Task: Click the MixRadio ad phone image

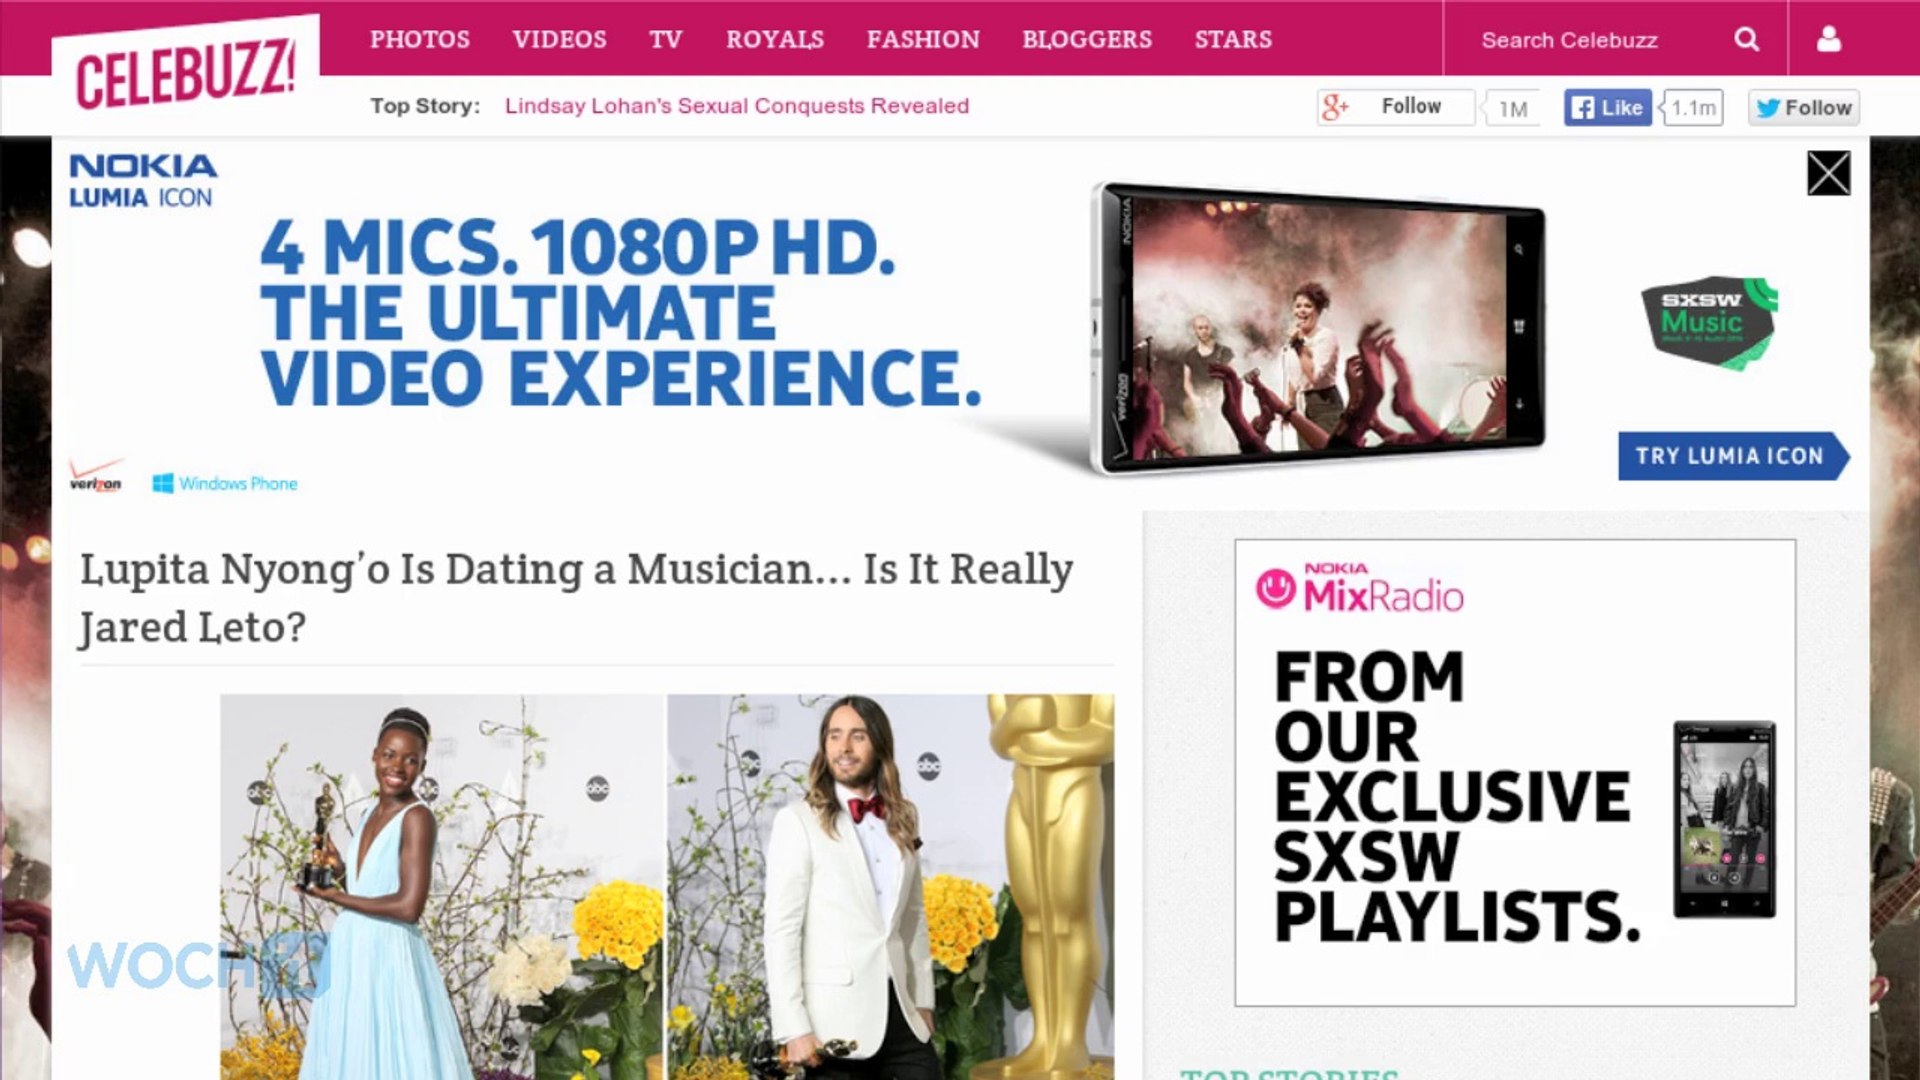Action: [x=1725, y=819]
